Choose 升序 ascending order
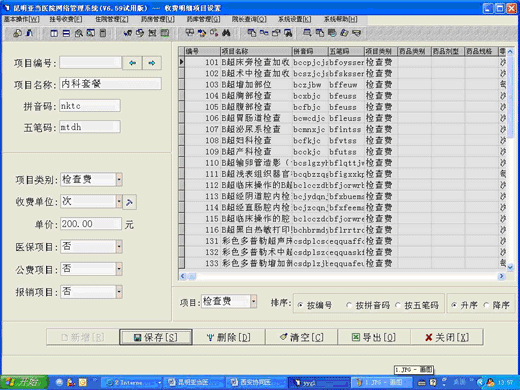The image size is (520, 390). click(464, 305)
